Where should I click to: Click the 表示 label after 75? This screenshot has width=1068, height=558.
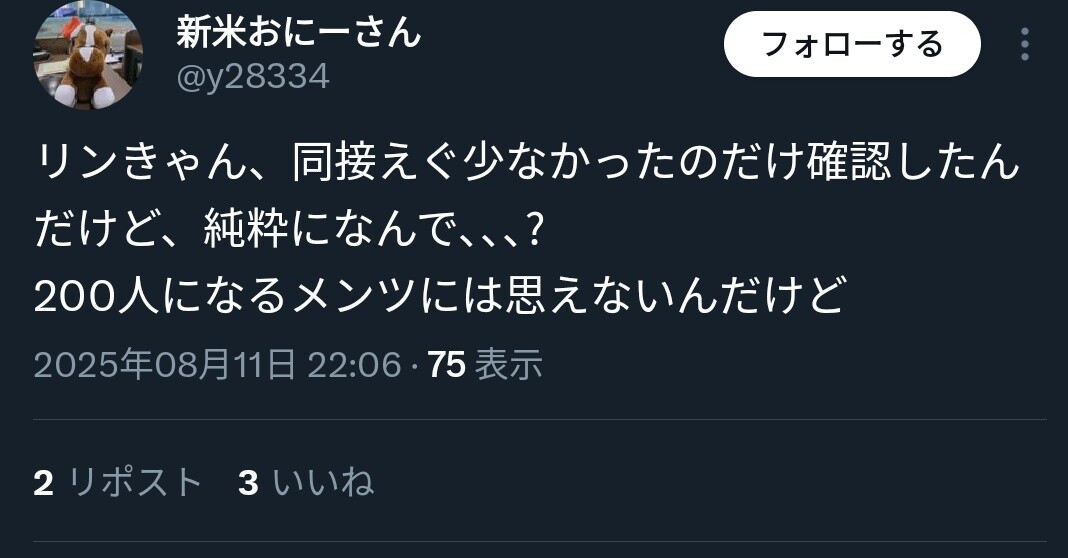coord(508,365)
